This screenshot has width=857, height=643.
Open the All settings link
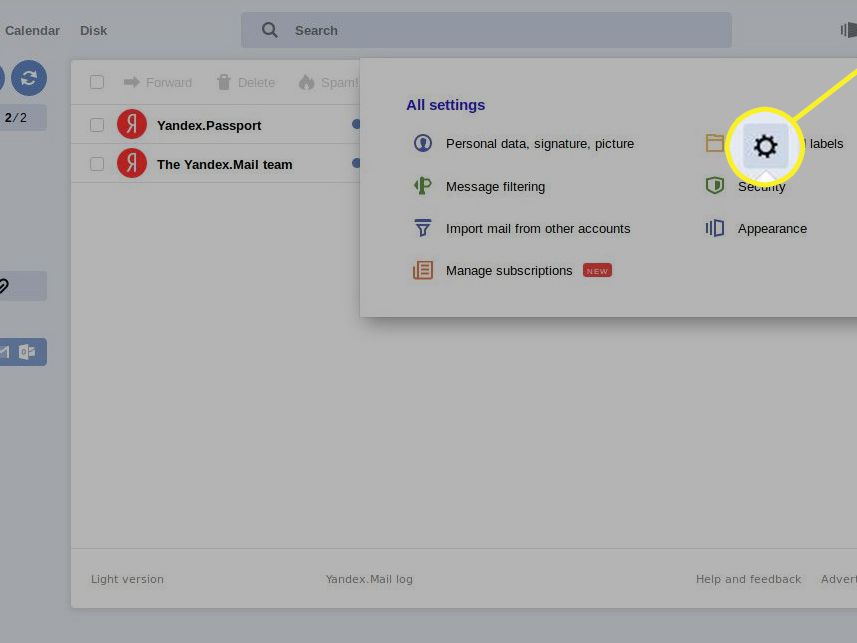[x=445, y=105]
